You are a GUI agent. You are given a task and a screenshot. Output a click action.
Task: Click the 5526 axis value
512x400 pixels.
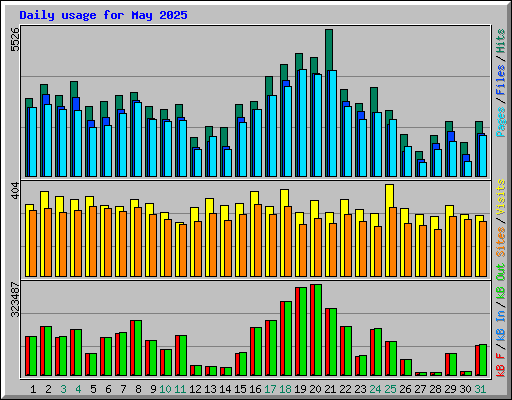[x=15, y=40]
